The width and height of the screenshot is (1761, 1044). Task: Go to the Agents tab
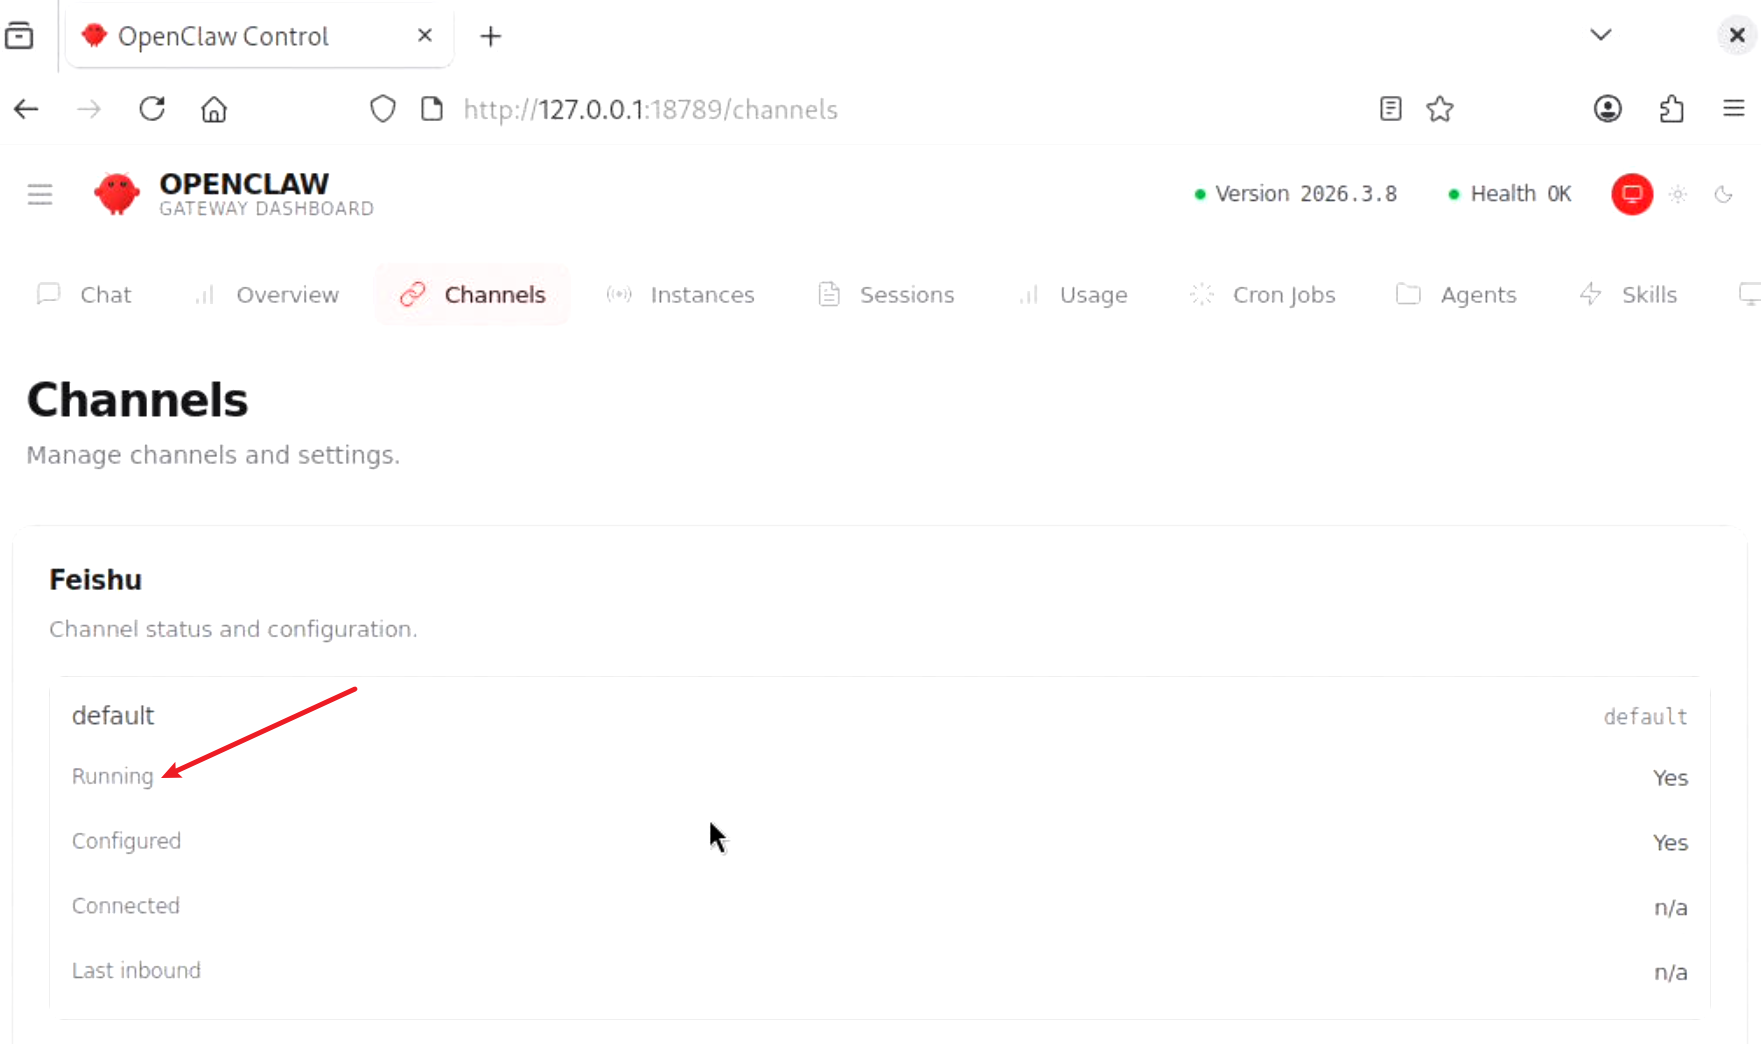[x=1457, y=295]
